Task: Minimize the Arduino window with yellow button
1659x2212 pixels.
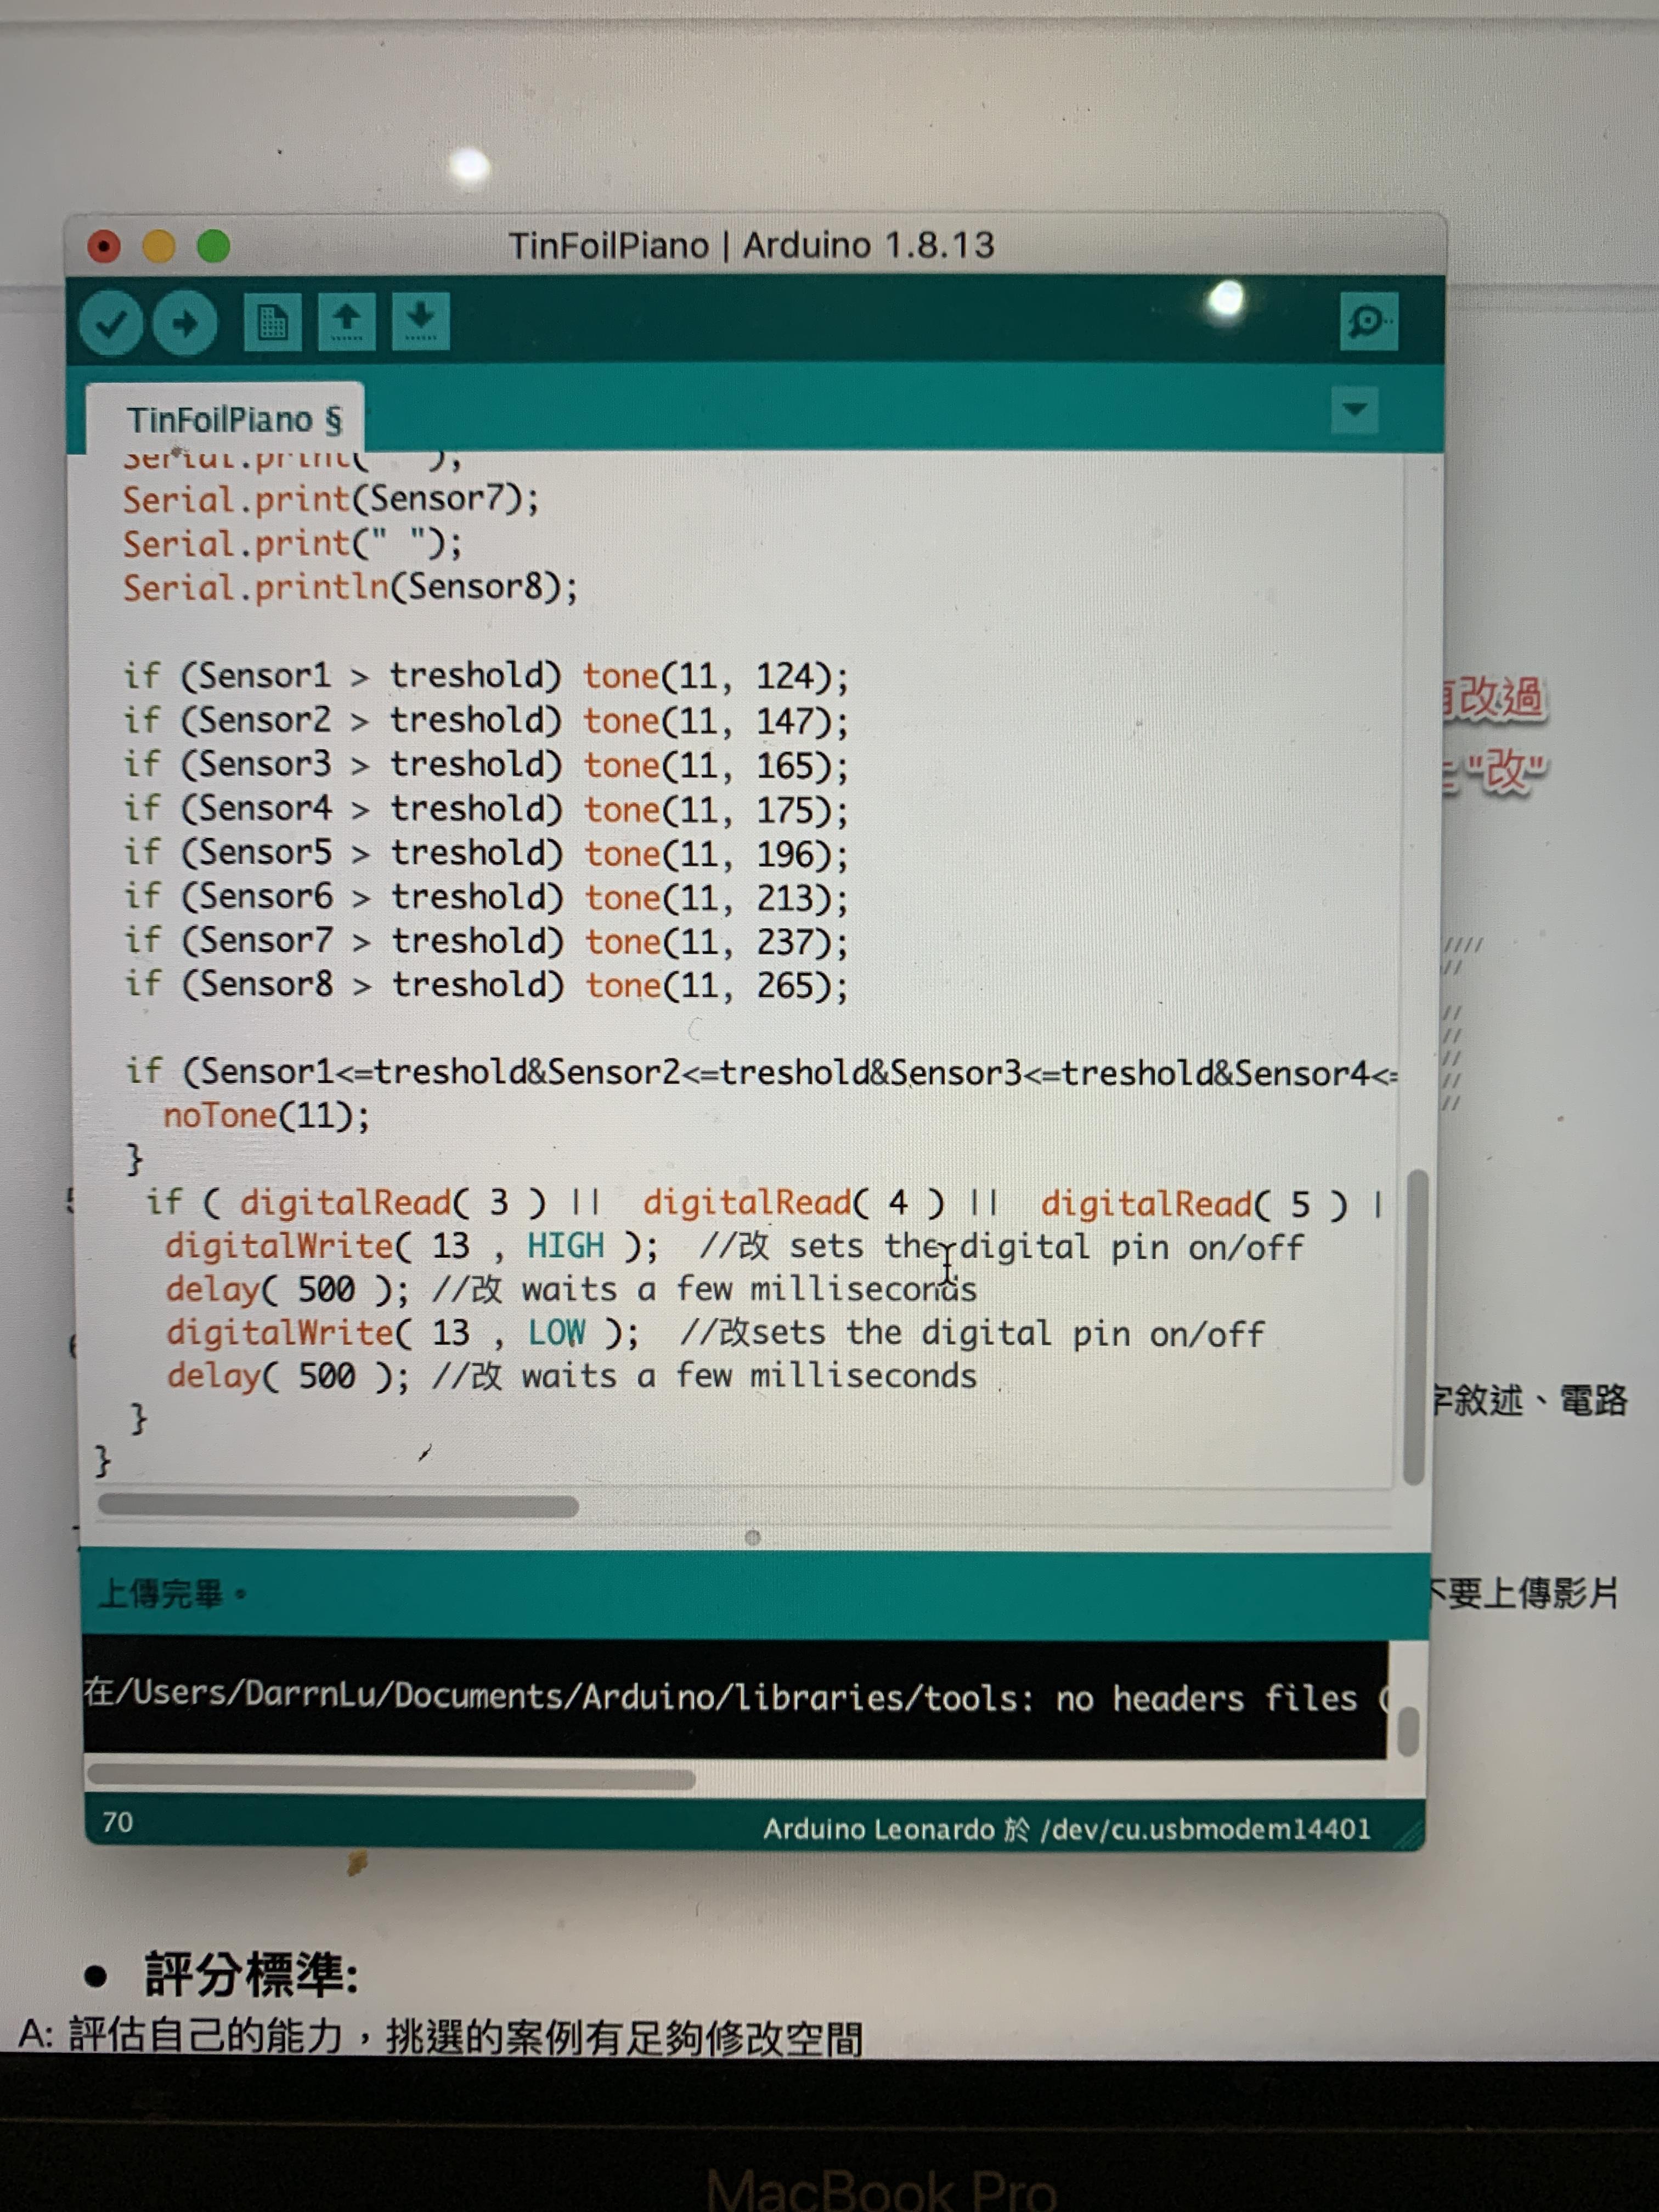Action: (x=159, y=245)
